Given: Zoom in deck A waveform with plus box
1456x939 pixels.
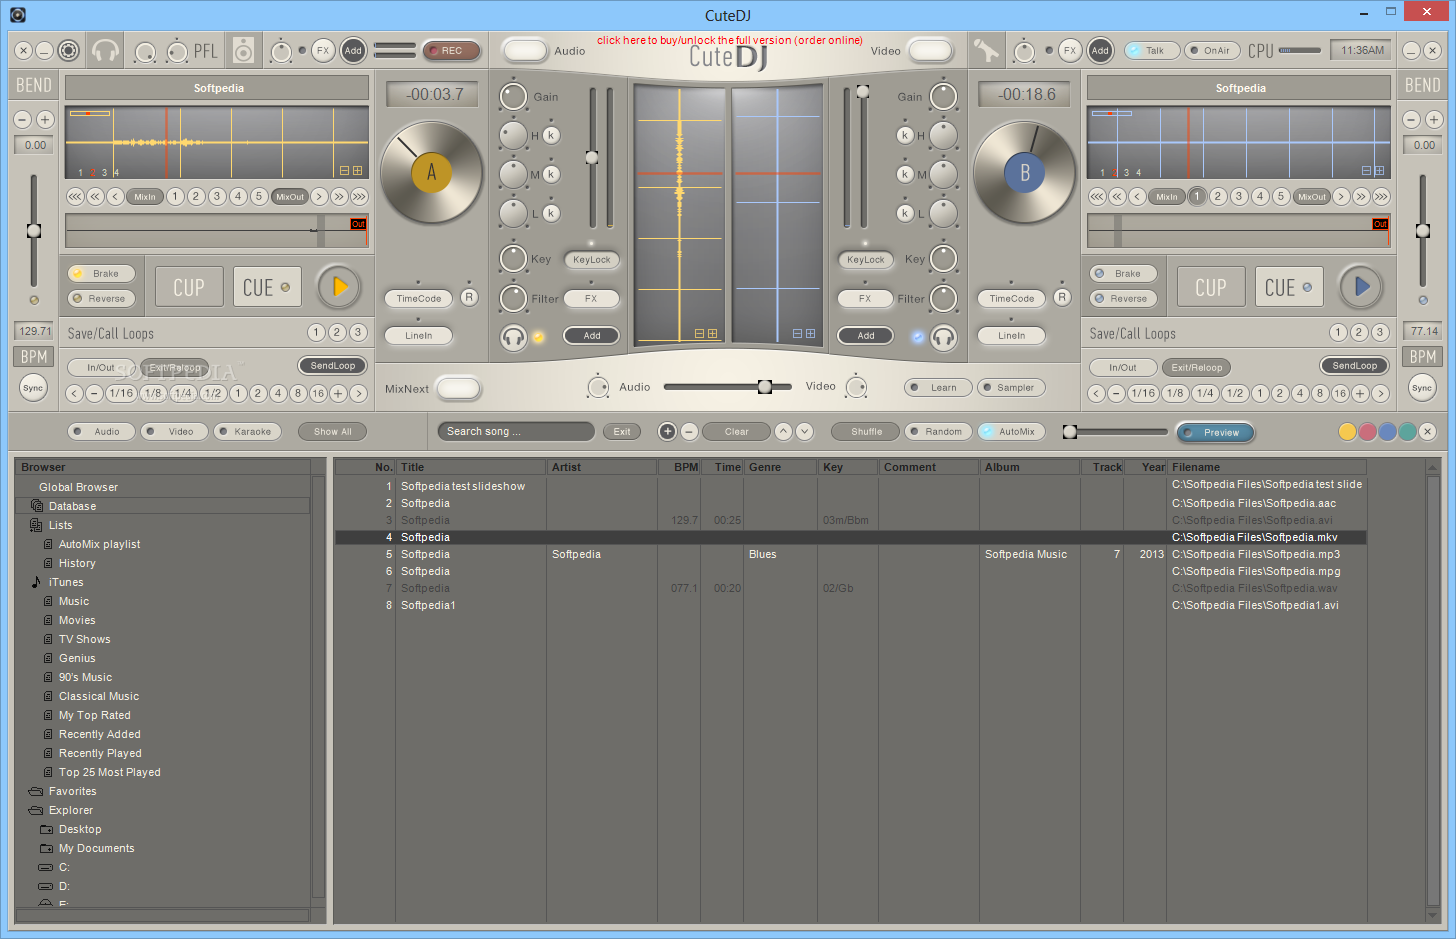Looking at the screenshot, I should coord(357,171).
